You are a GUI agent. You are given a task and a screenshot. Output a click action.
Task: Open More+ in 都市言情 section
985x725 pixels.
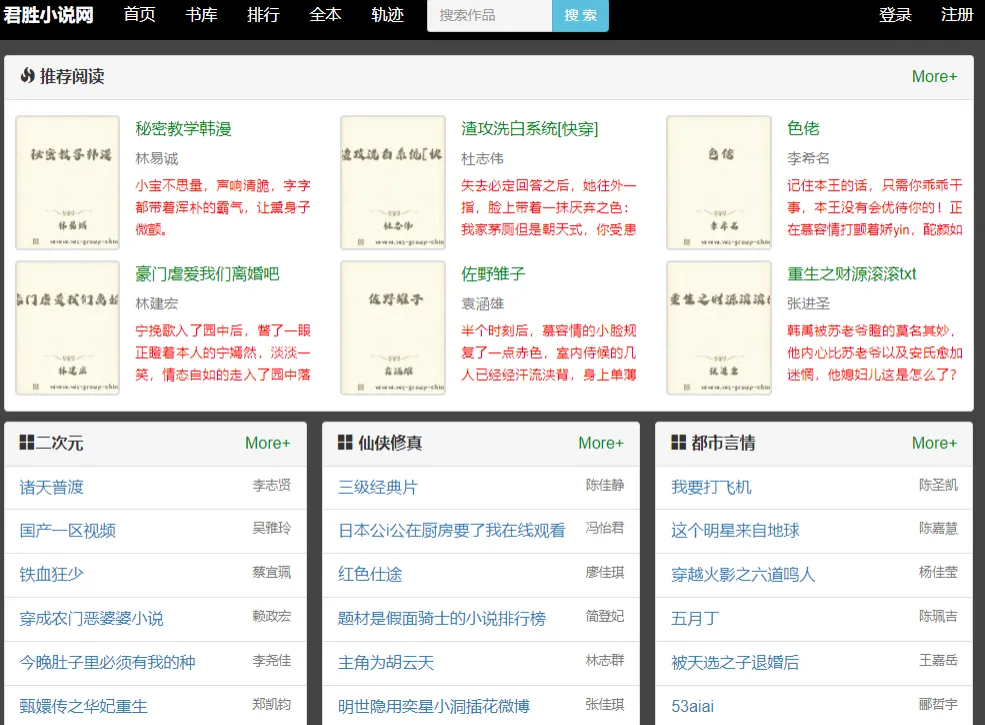click(x=934, y=443)
